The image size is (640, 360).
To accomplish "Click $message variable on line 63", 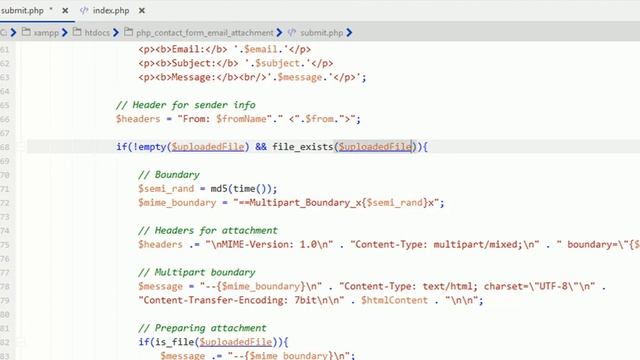I will click(300, 77).
